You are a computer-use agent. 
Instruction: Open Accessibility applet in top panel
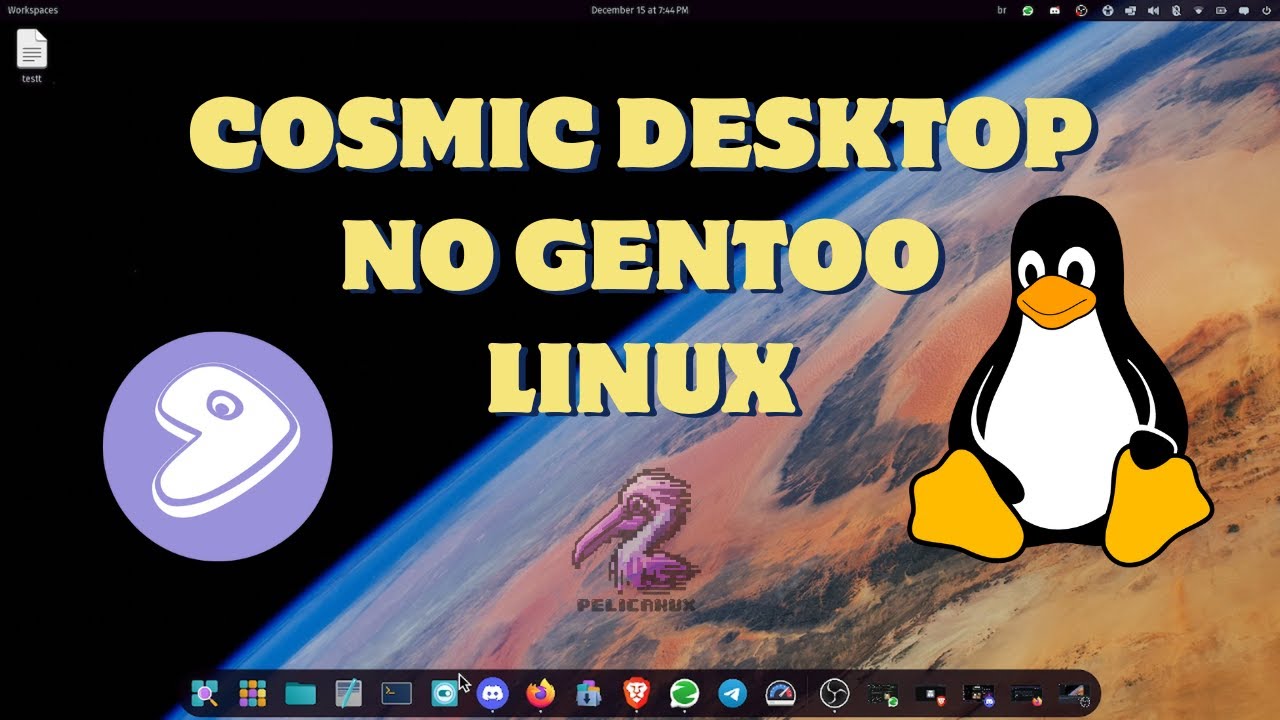(x=1107, y=10)
